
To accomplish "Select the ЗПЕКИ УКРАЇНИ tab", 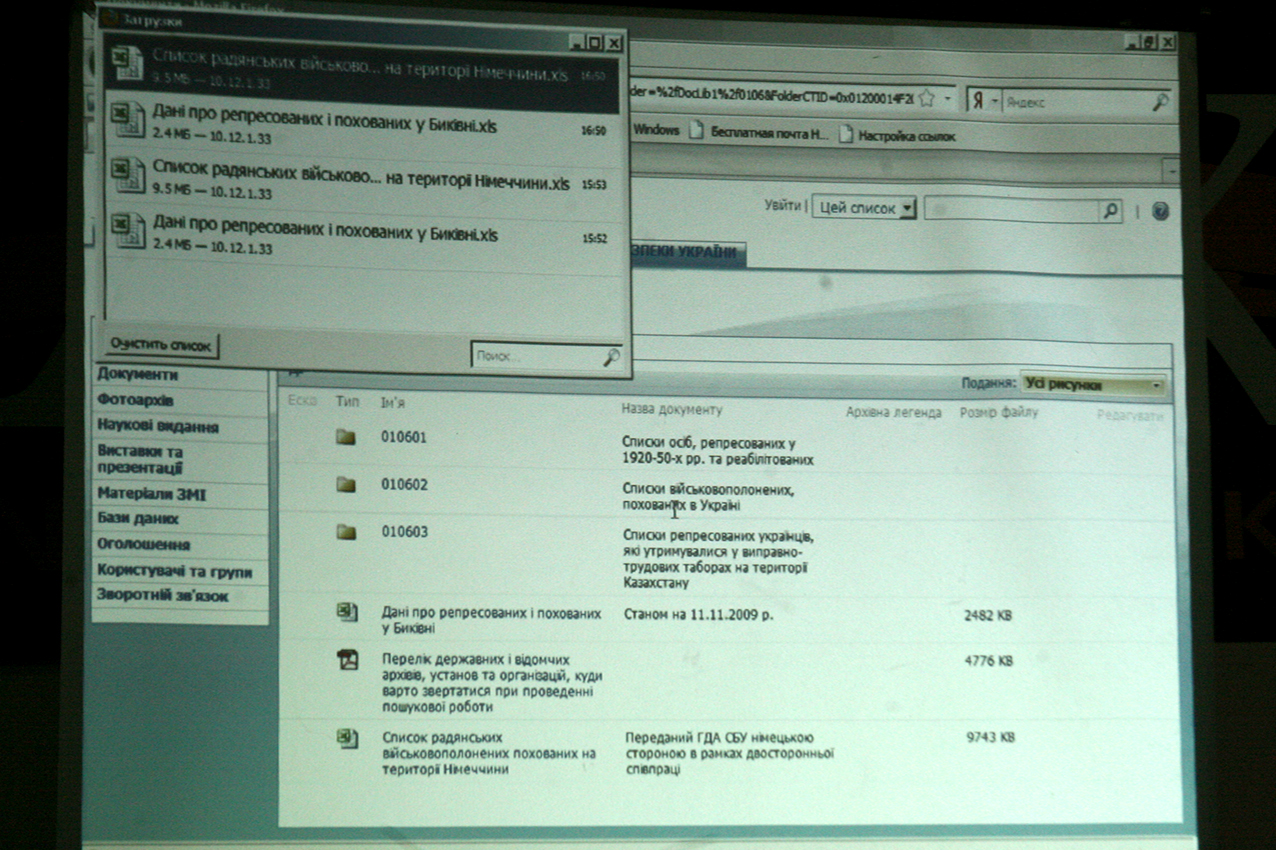I will click(686, 252).
